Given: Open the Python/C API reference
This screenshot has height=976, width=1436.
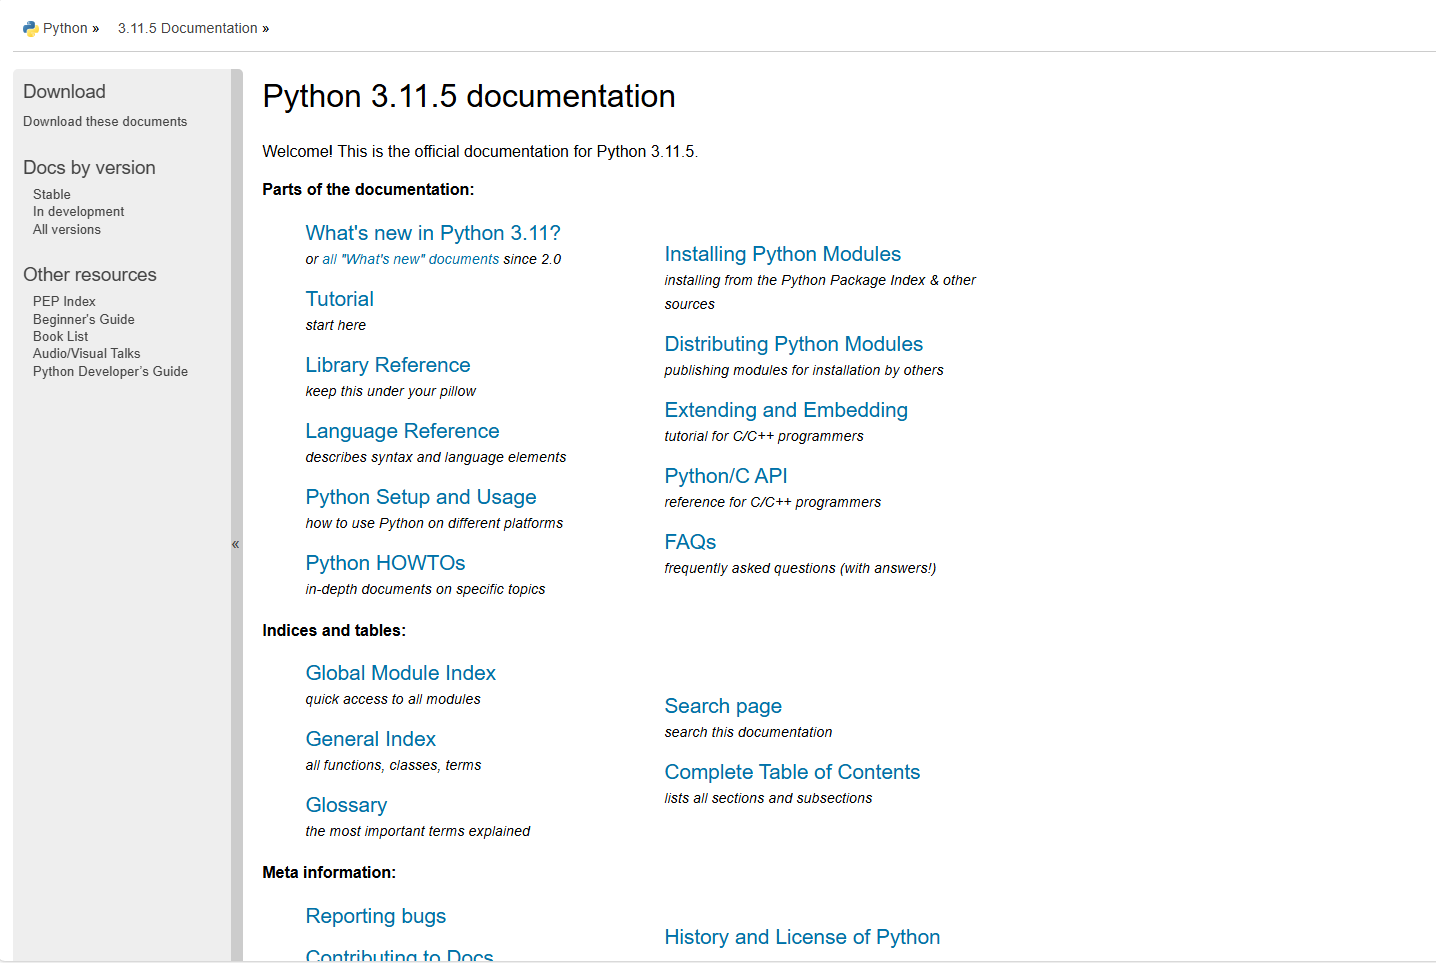Looking at the screenshot, I should click(x=725, y=476).
